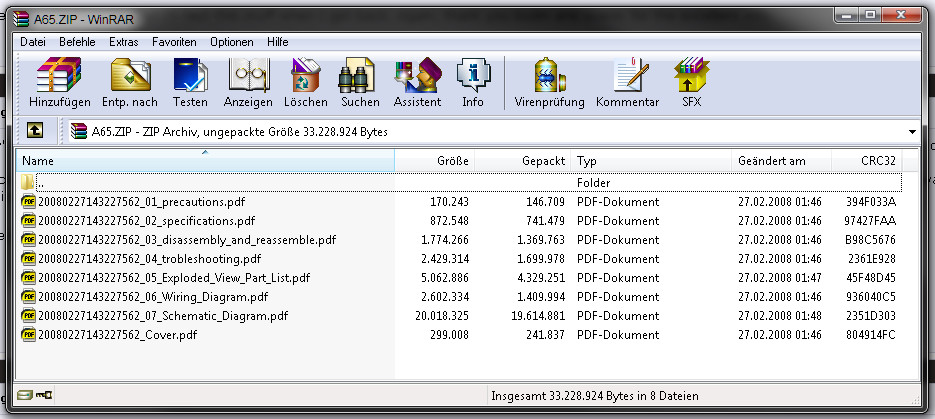
Task: Open the Hilfe menu
Action: coord(278,42)
